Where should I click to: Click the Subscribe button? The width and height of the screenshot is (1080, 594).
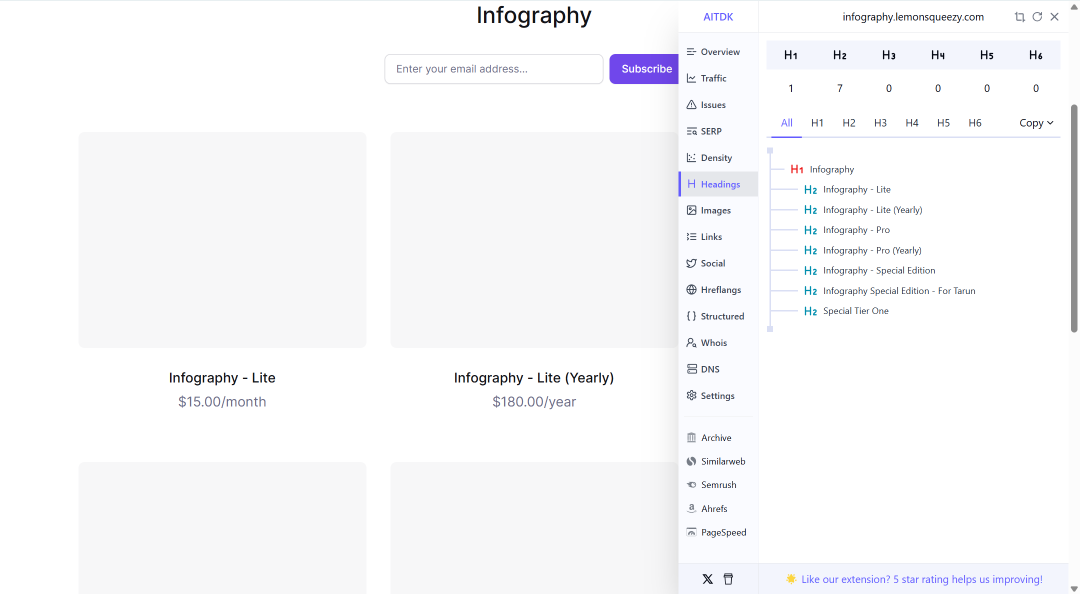point(645,69)
